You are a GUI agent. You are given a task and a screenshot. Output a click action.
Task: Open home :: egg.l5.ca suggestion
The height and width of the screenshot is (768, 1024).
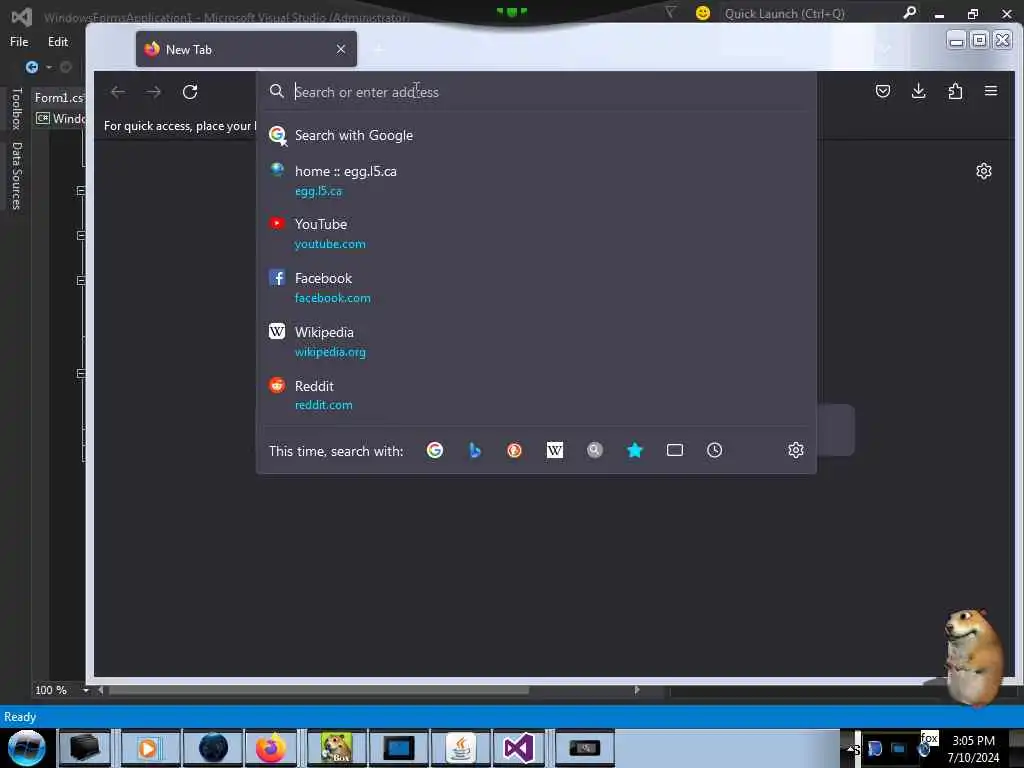(x=536, y=180)
